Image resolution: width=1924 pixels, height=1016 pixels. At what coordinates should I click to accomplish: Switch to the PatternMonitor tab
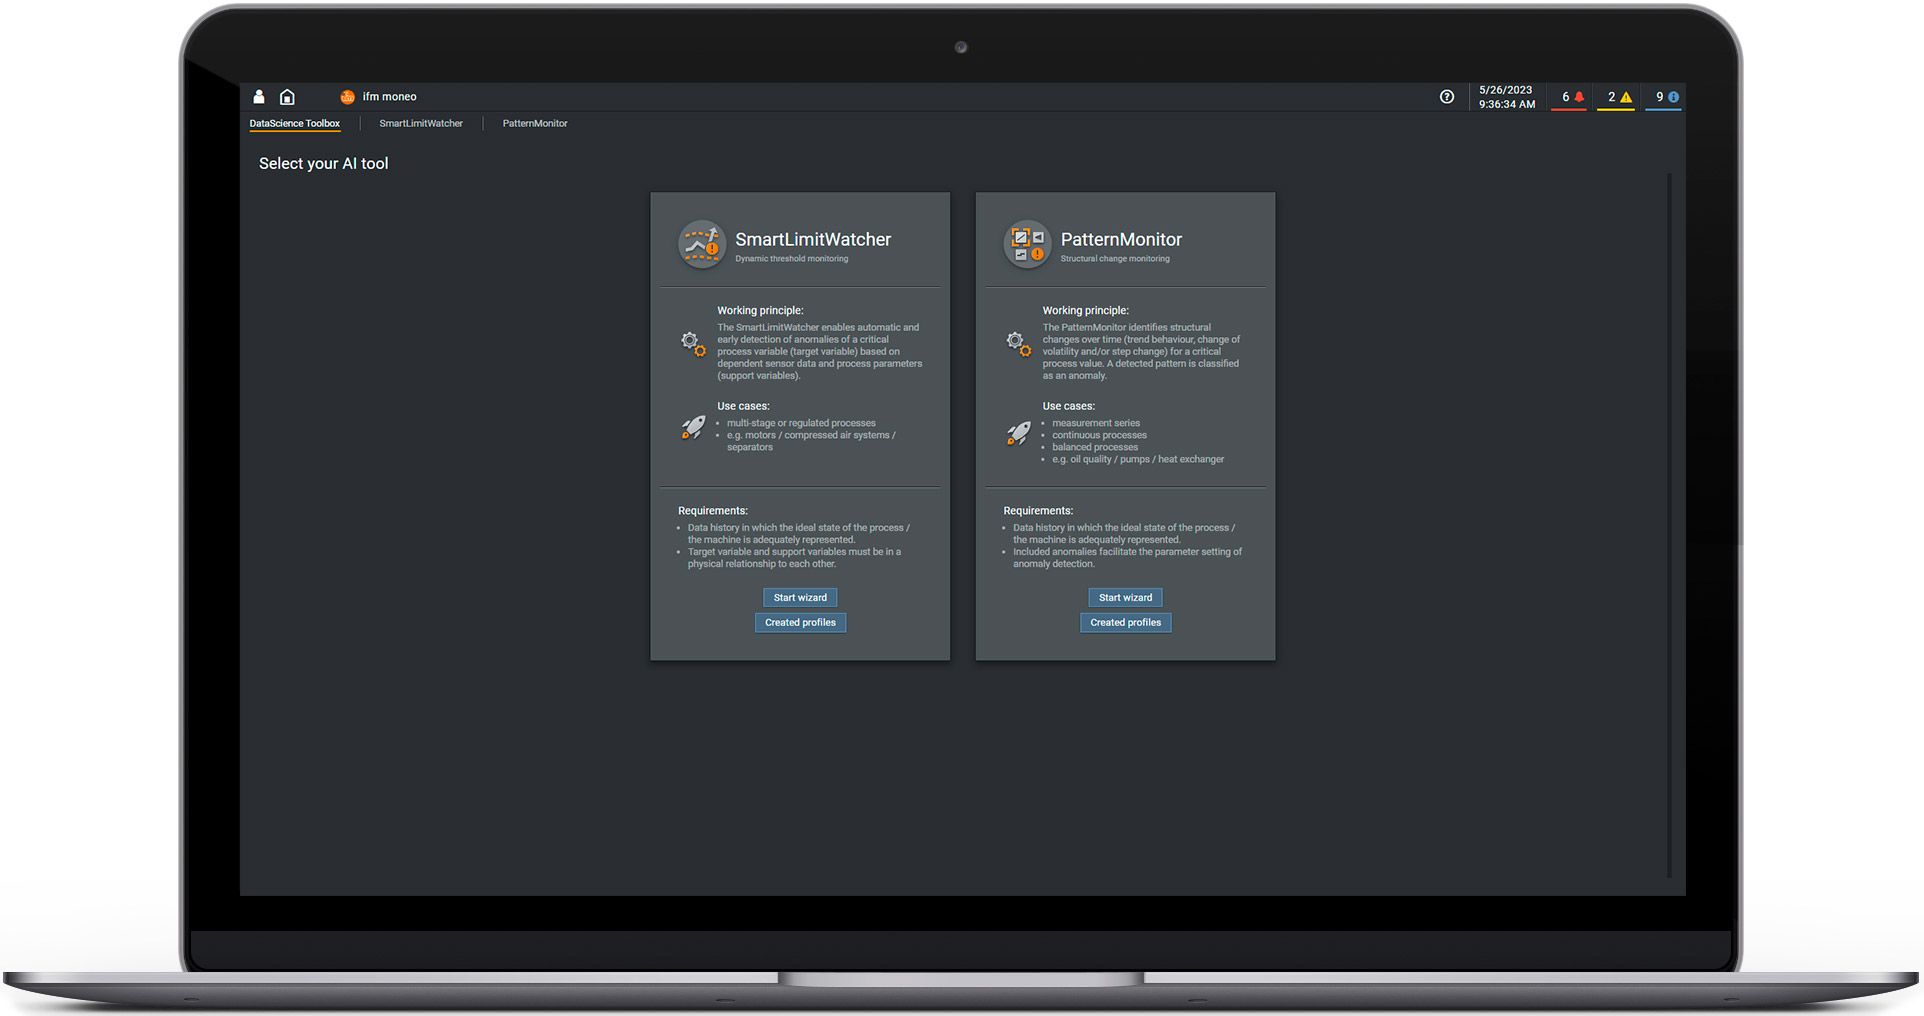coord(535,123)
